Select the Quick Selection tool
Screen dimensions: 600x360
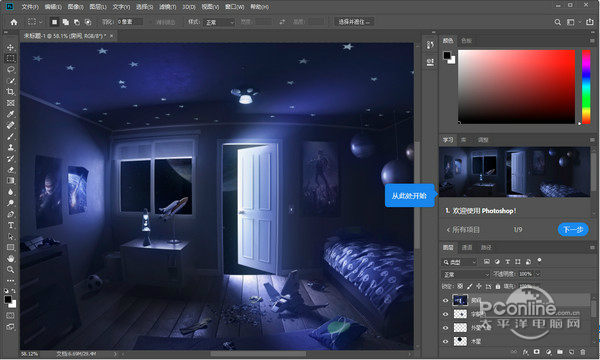pos(10,81)
